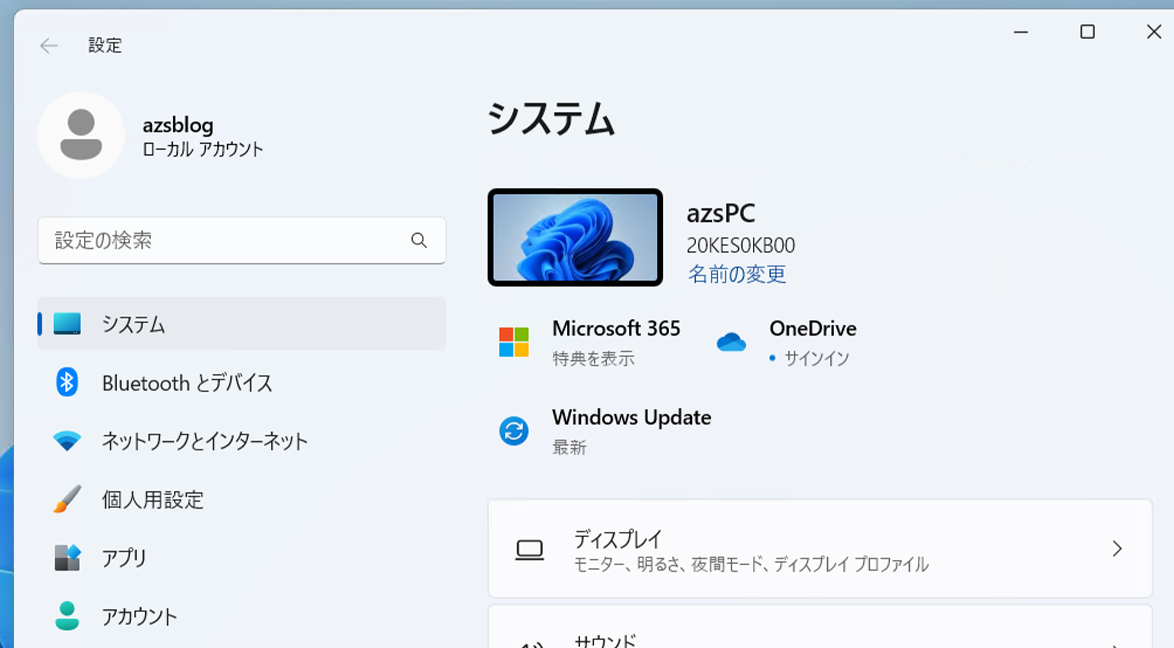Screen dimensions: 1174x648
Task: Click the search magnifier icon
Action: tap(419, 240)
